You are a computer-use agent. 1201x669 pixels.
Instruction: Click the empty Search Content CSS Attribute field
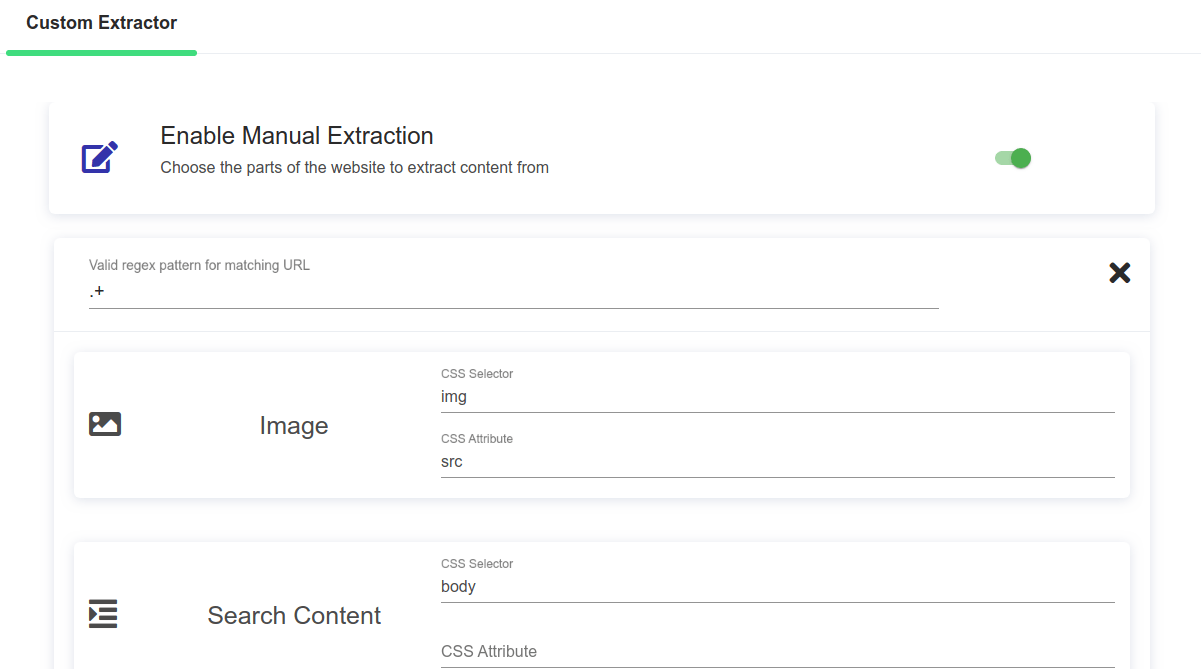[700, 660]
